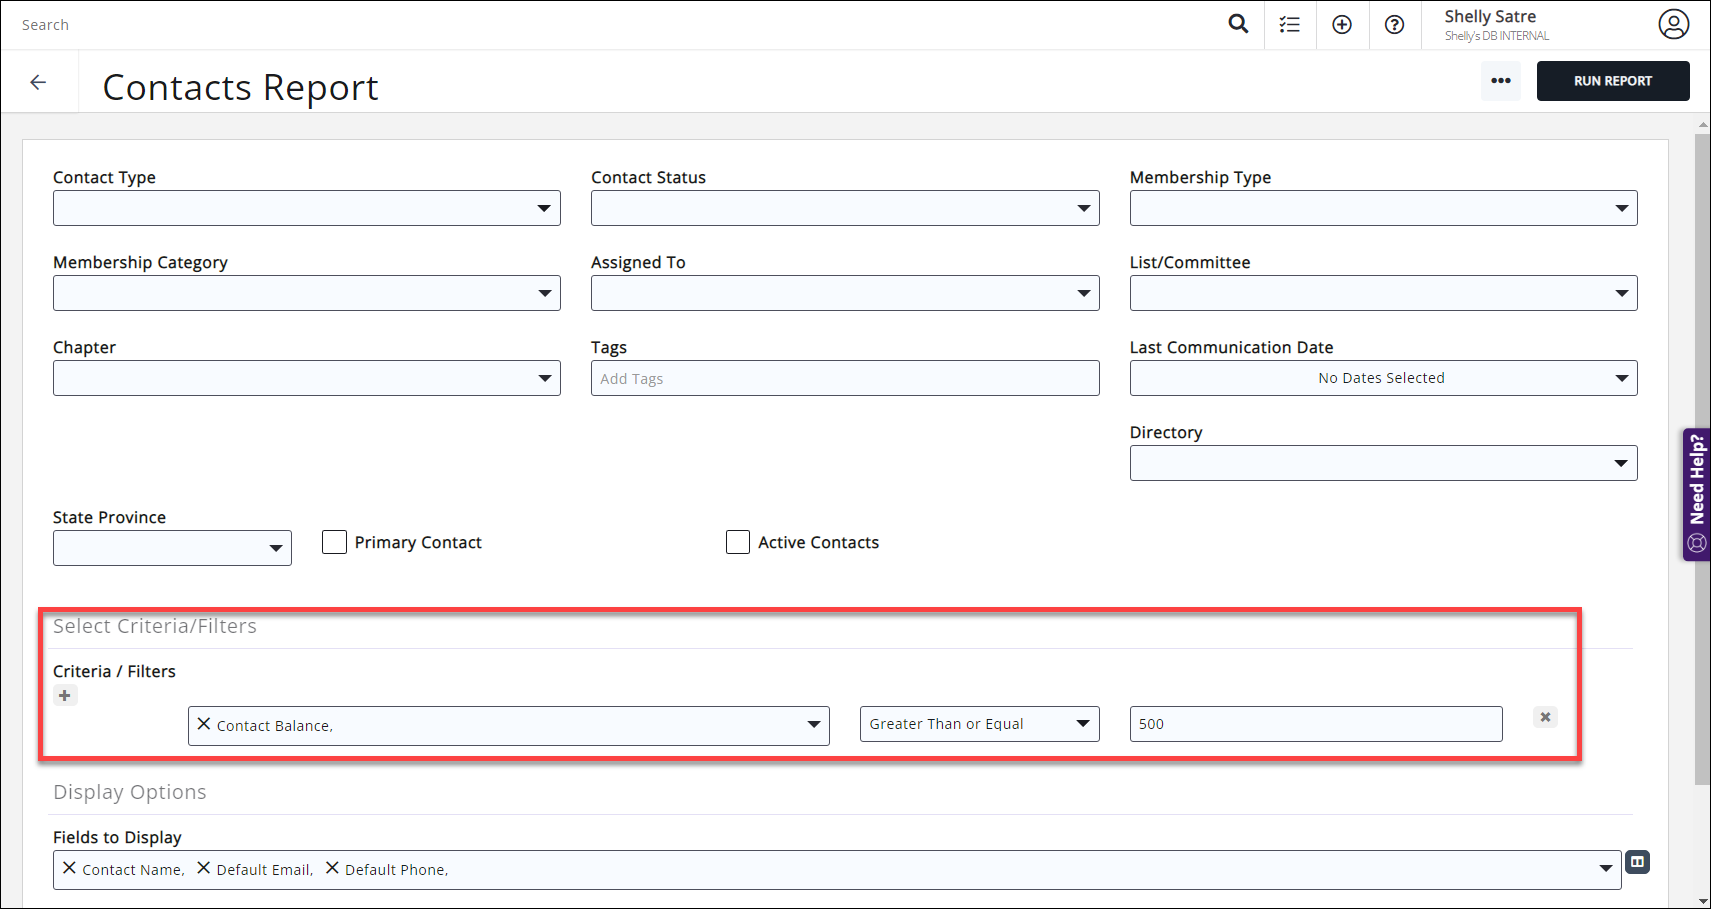Open the Fields to Display column picker icon
This screenshot has width=1711, height=909.
1637,862
